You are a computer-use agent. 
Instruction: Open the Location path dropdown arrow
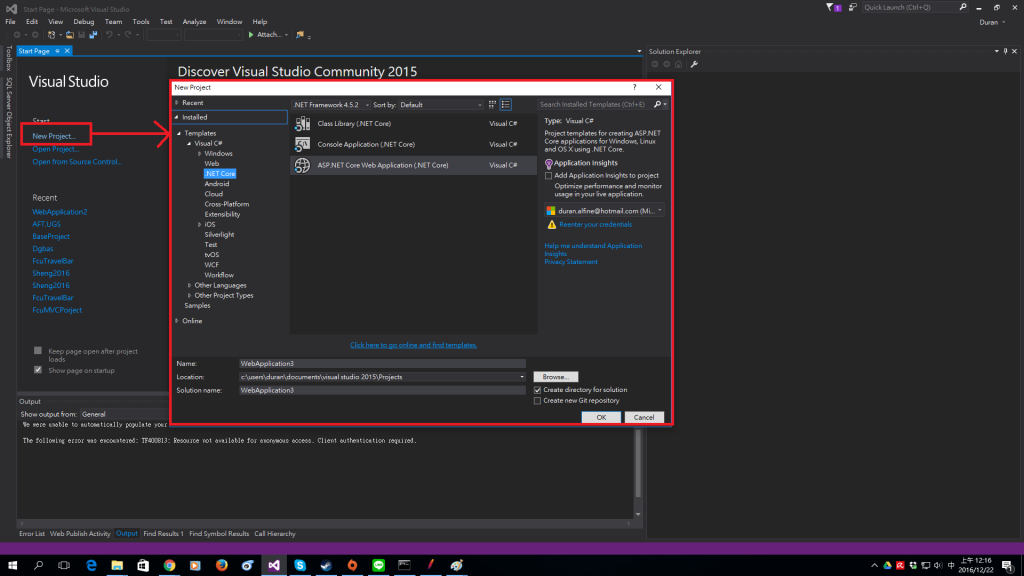pyautogui.click(x=522, y=377)
